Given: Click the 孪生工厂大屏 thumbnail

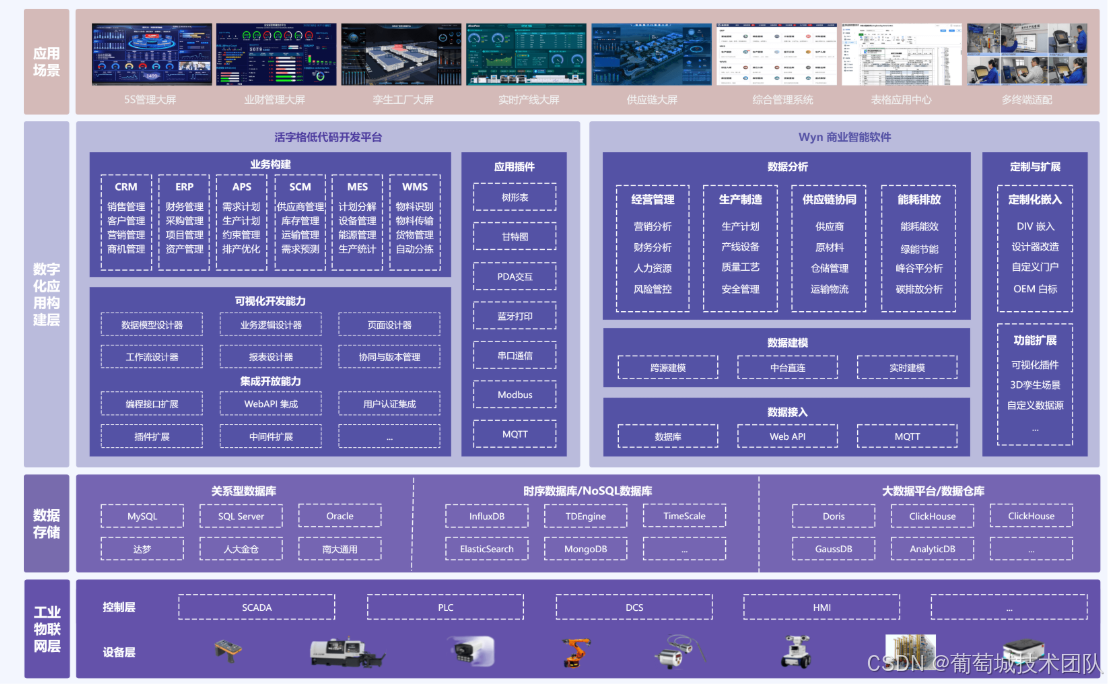Looking at the screenshot, I should click(x=401, y=54).
